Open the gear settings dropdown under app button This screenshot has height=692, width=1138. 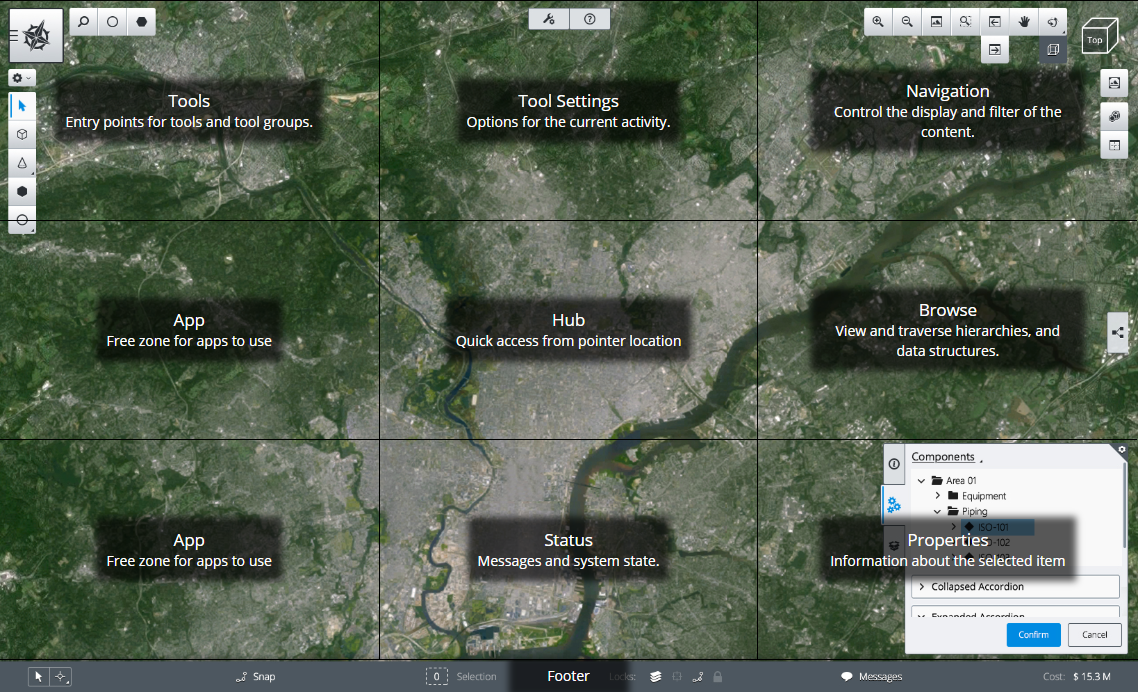click(x=22, y=78)
